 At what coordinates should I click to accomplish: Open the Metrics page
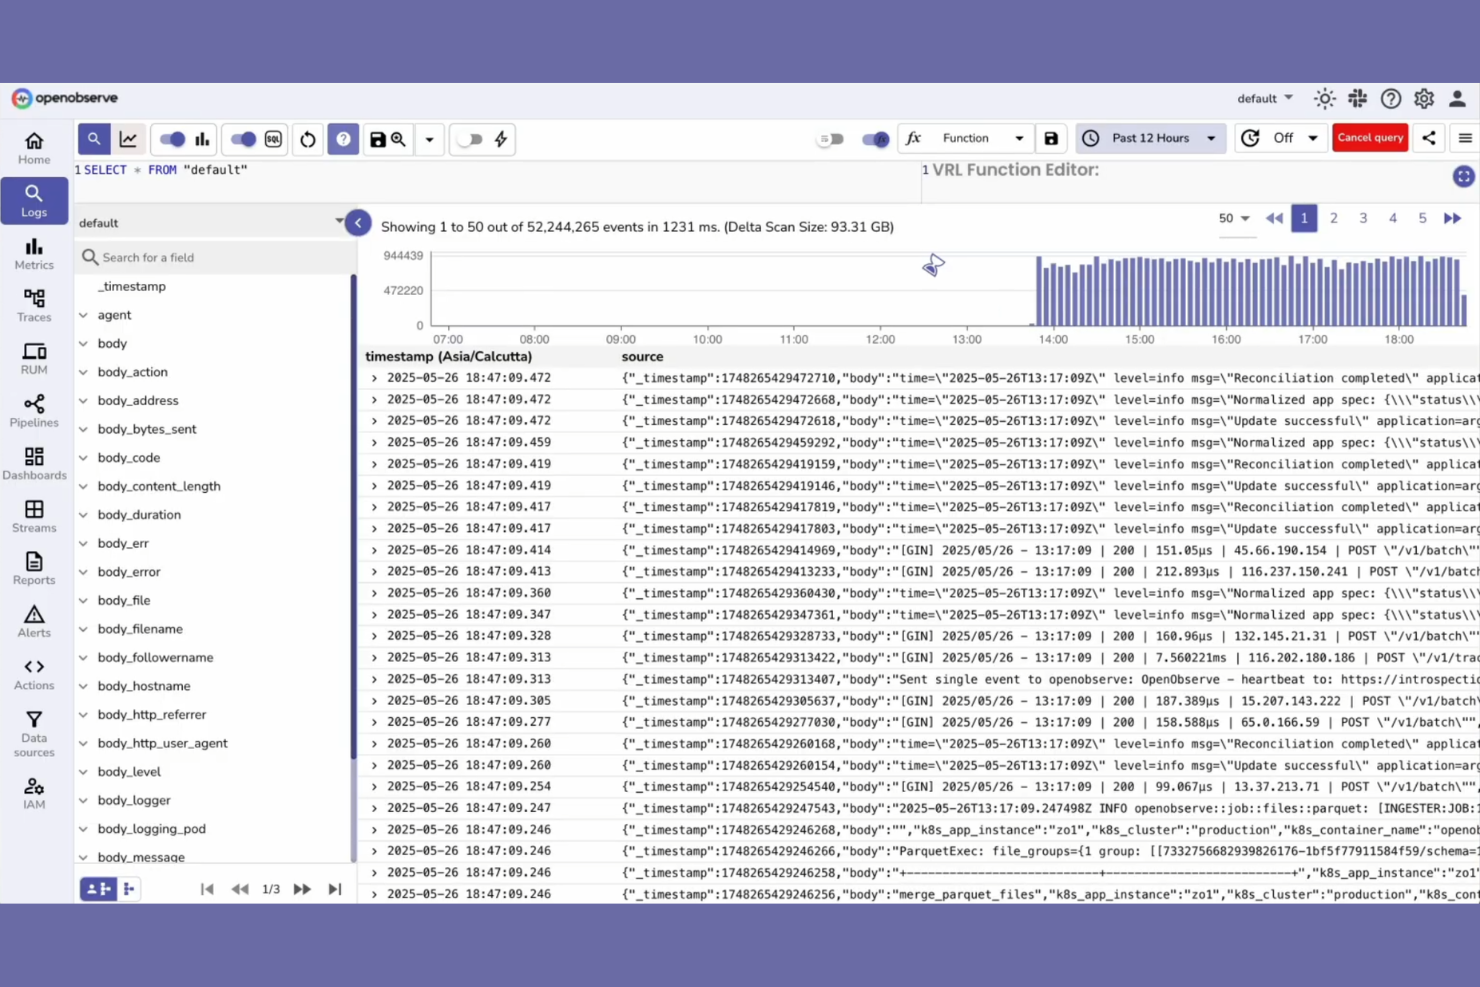point(34,252)
